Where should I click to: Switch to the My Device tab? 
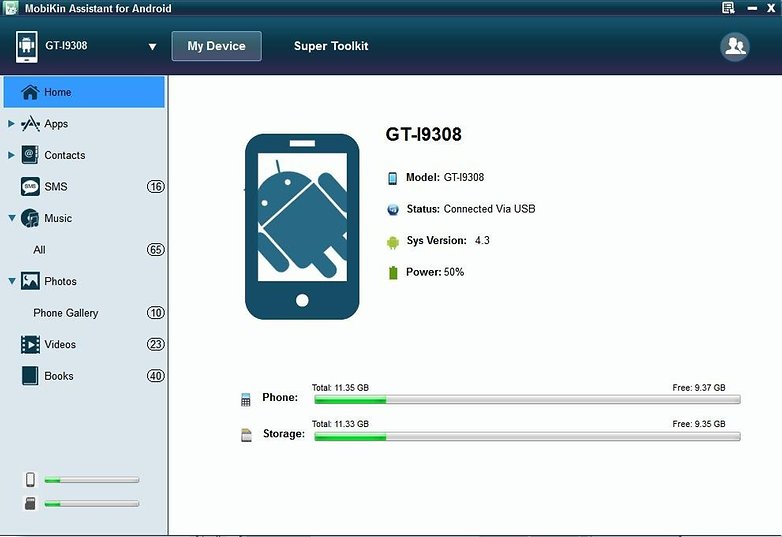coord(216,46)
